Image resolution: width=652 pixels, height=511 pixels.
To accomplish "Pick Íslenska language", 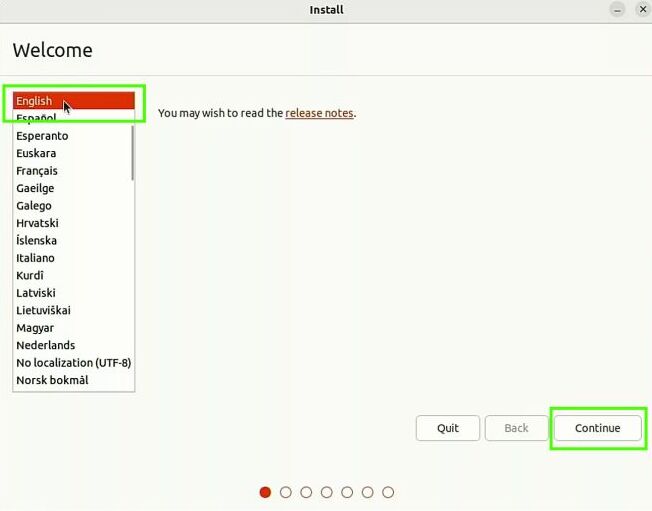I will point(74,241).
